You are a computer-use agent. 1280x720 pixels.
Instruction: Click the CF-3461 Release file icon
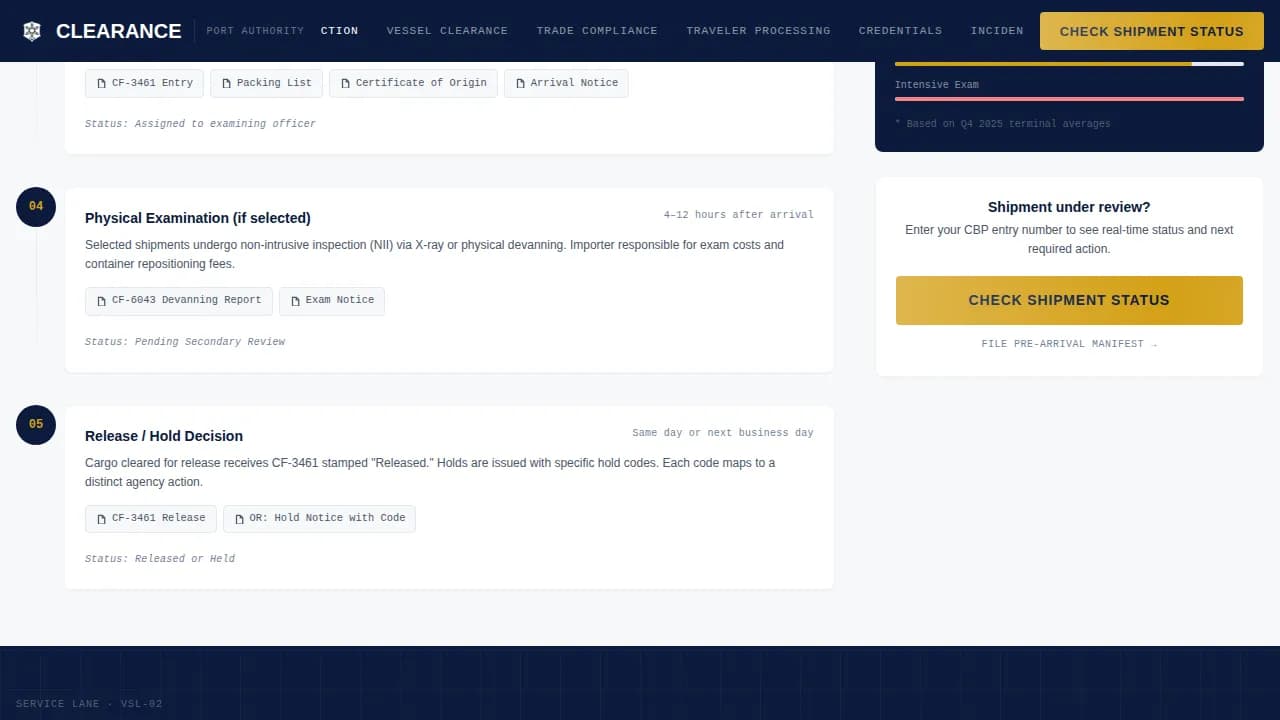101,518
